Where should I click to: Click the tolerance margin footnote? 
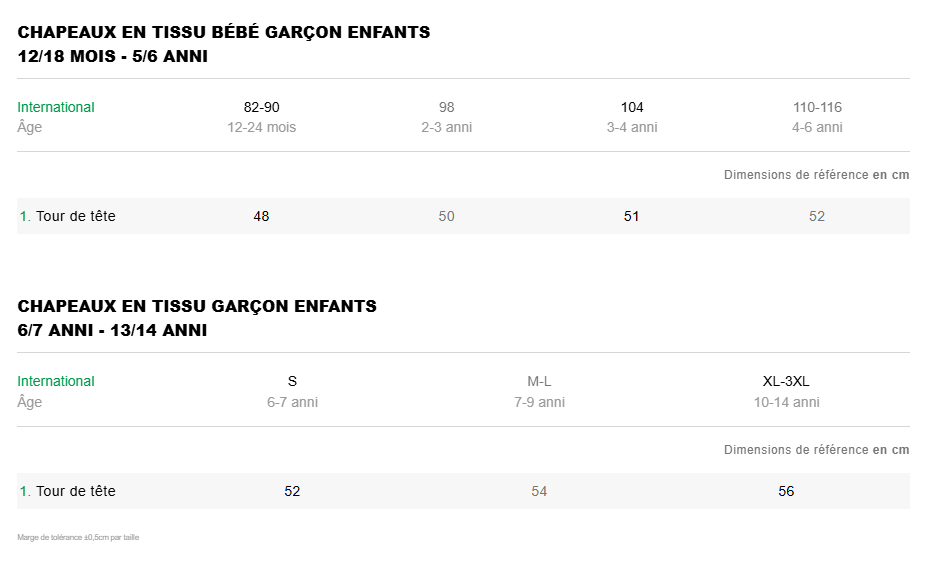[x=78, y=538]
